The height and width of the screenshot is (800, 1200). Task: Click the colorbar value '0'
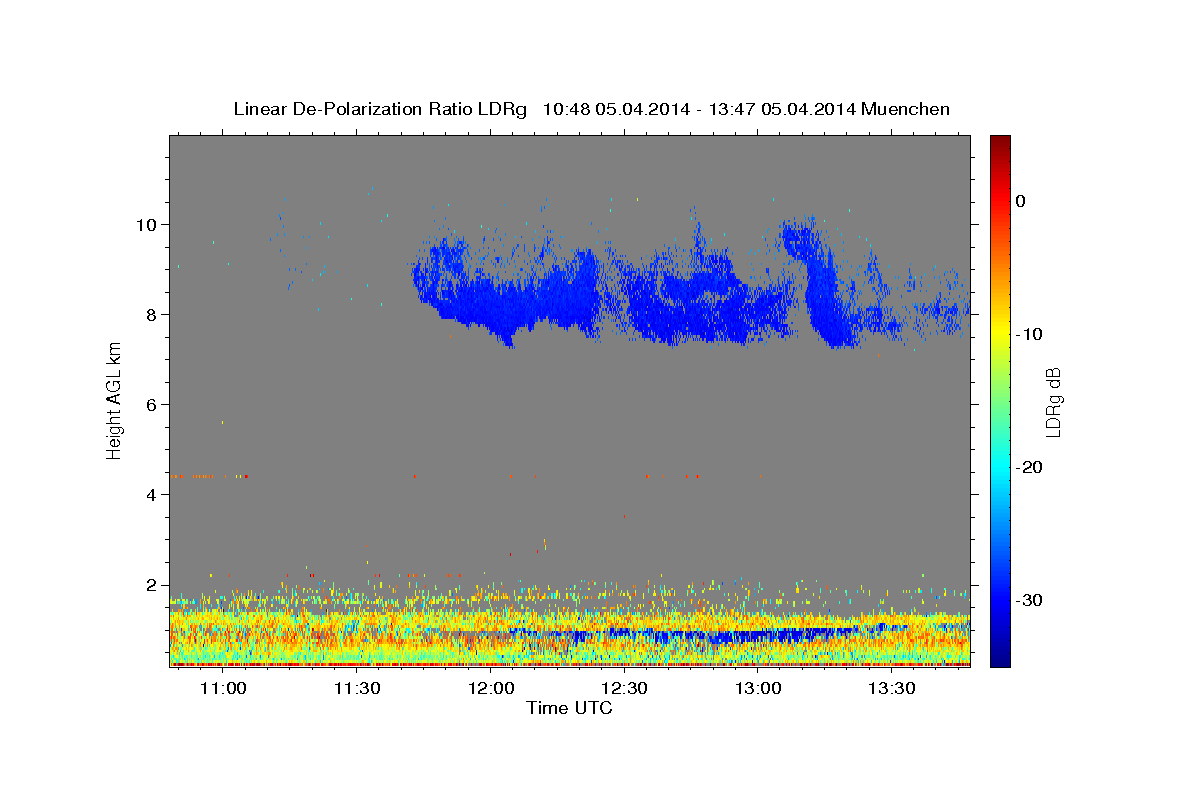[x=1021, y=201]
